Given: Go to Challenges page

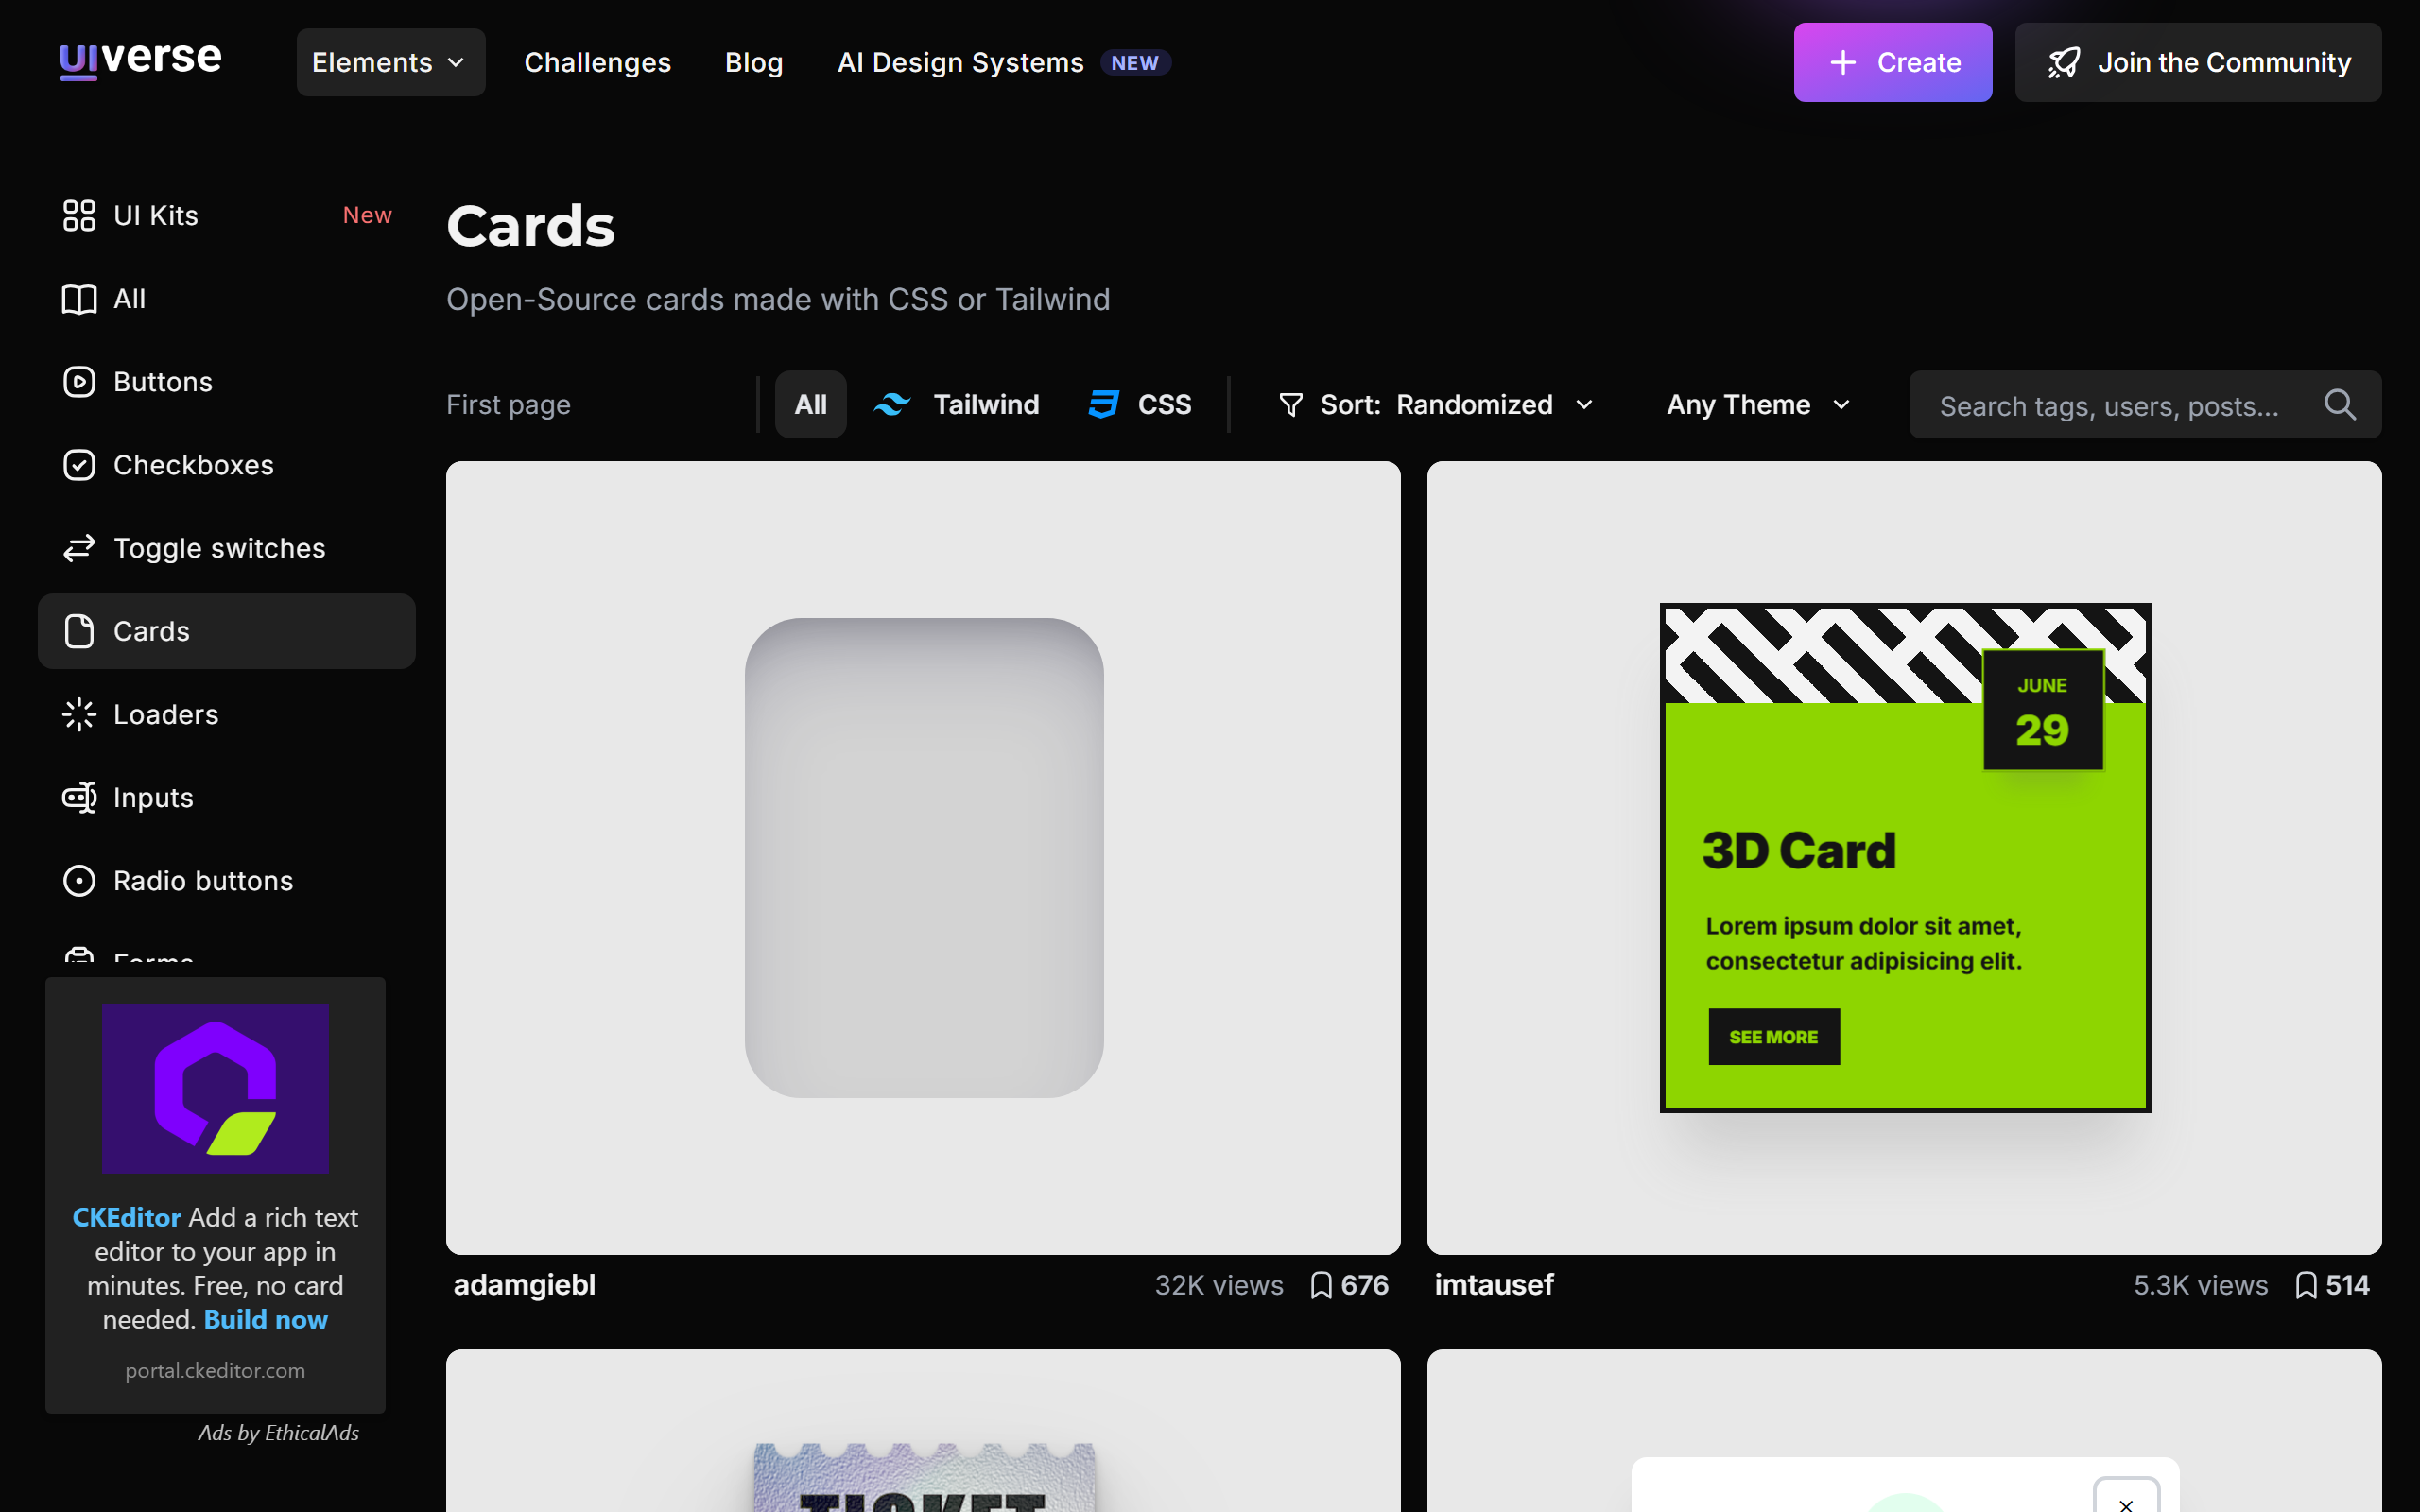Looking at the screenshot, I should pyautogui.click(x=597, y=62).
